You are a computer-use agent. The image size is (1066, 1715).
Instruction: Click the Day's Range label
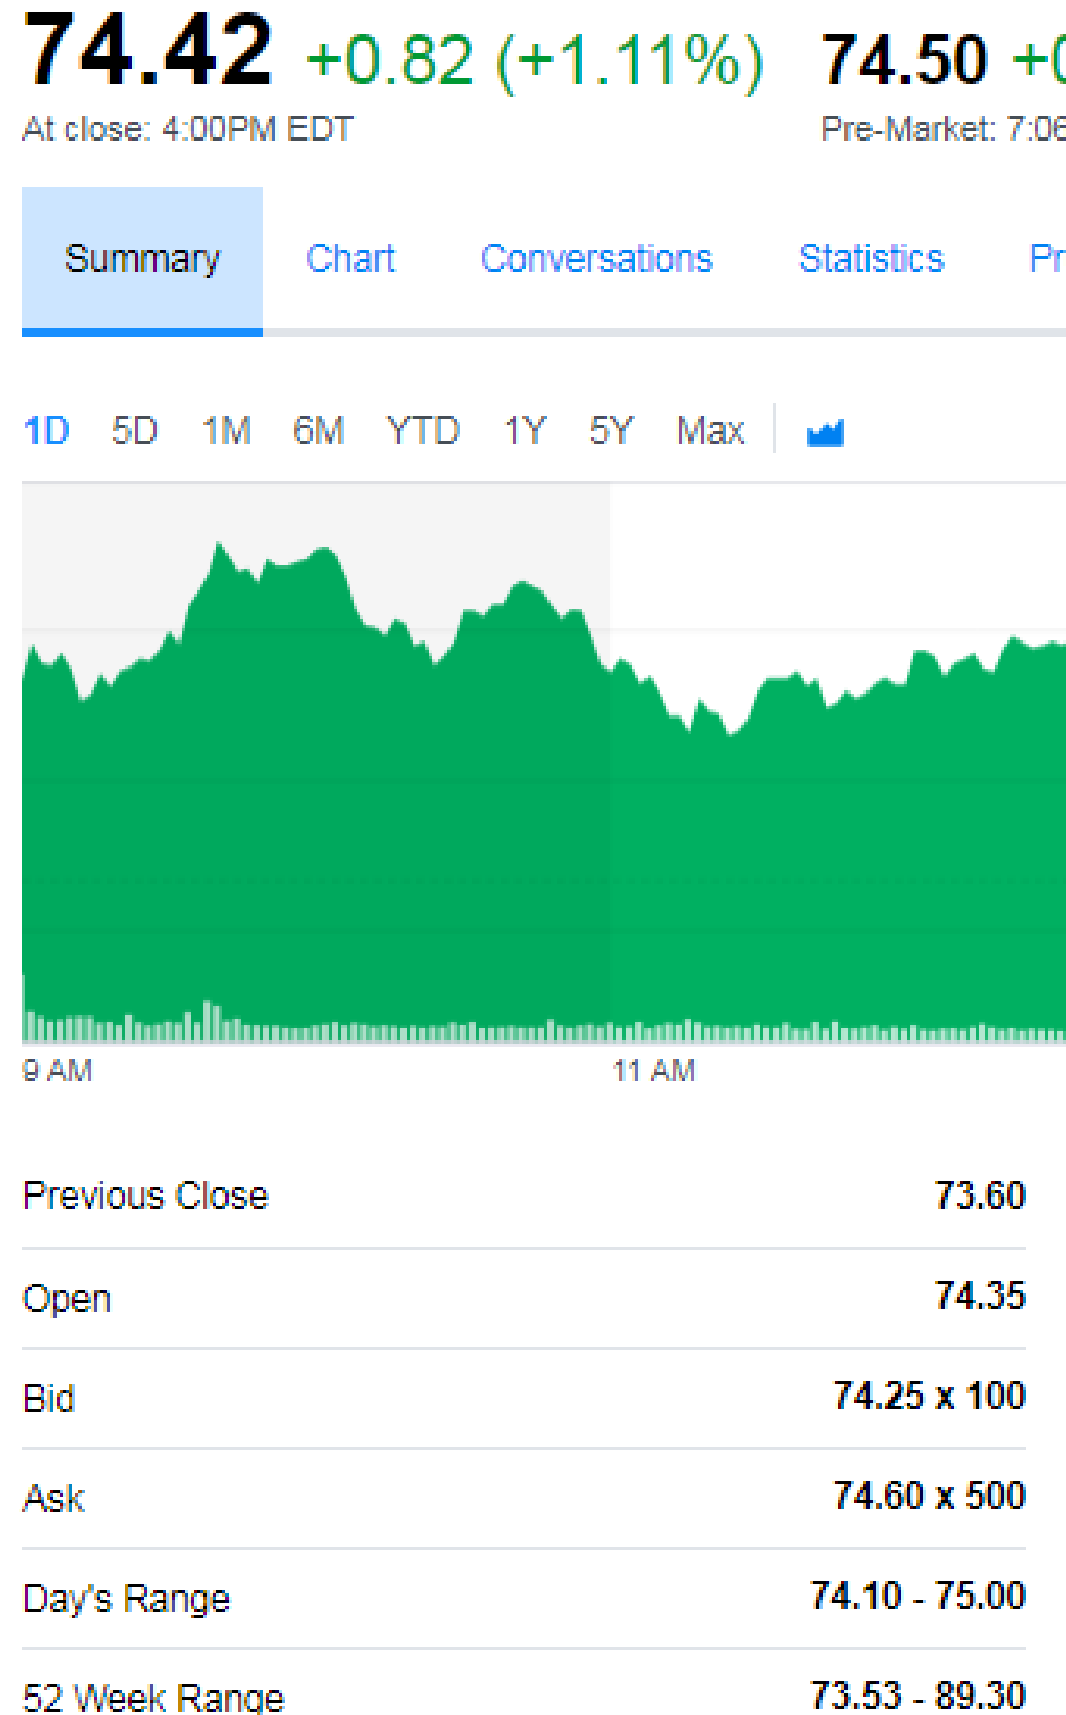(x=127, y=1598)
